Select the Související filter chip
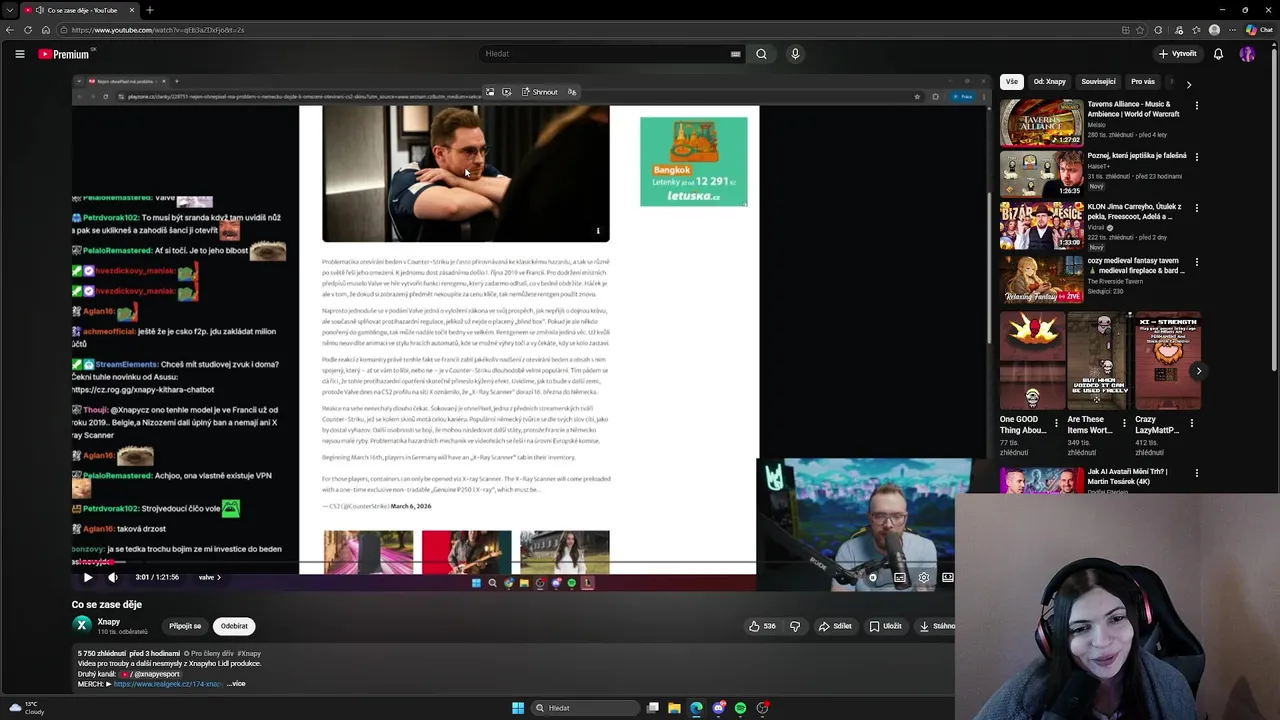This screenshot has width=1280, height=720. tap(1098, 82)
